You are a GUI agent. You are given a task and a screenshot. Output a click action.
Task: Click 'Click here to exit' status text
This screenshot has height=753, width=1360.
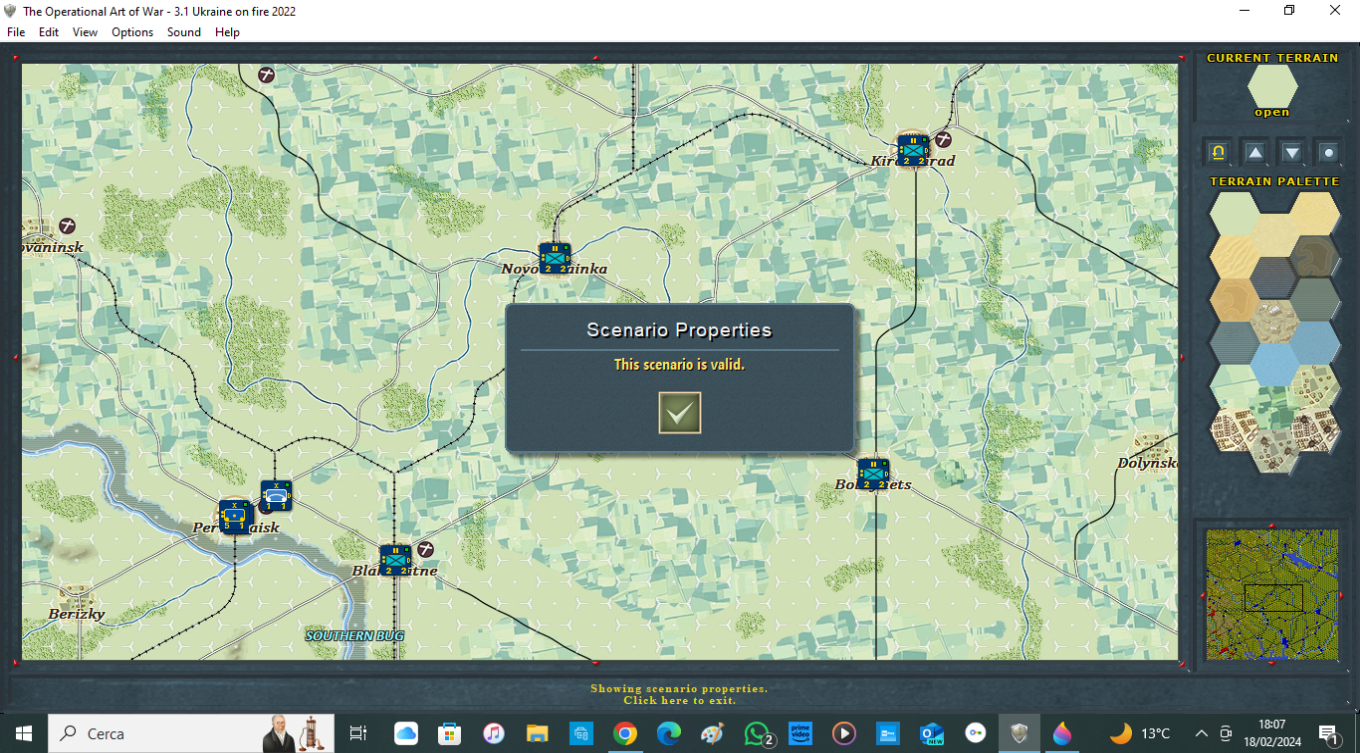(x=679, y=700)
